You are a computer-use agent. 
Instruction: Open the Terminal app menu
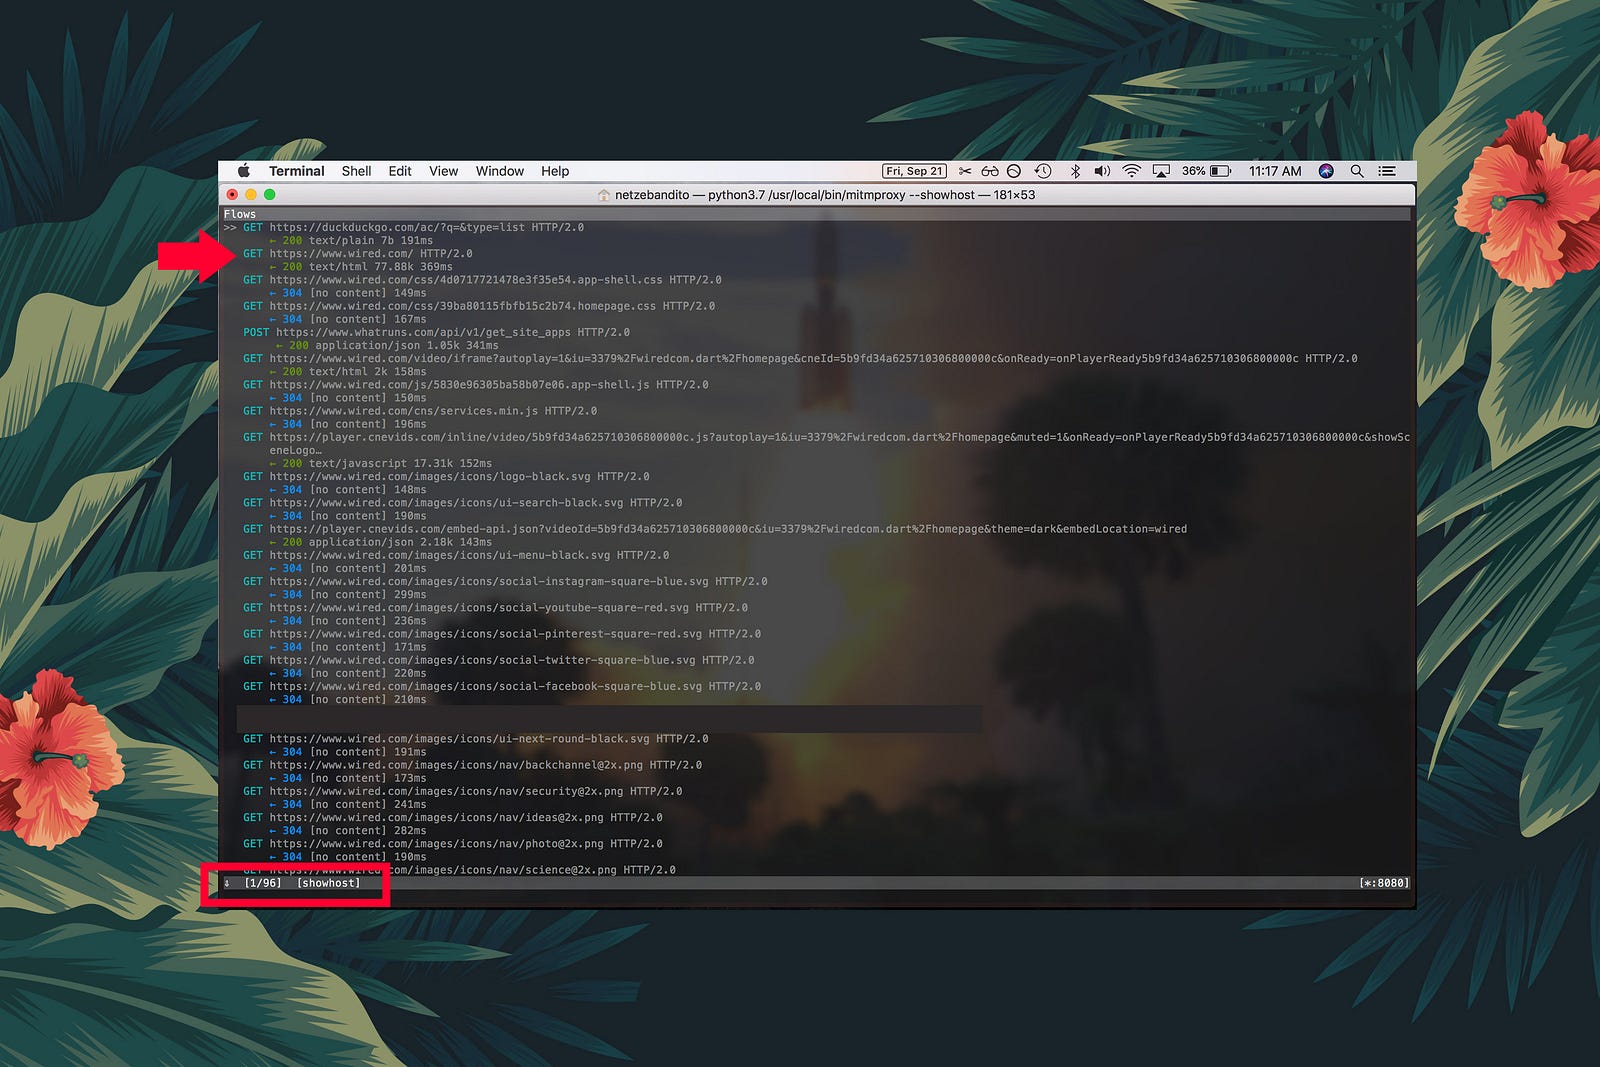point(296,171)
